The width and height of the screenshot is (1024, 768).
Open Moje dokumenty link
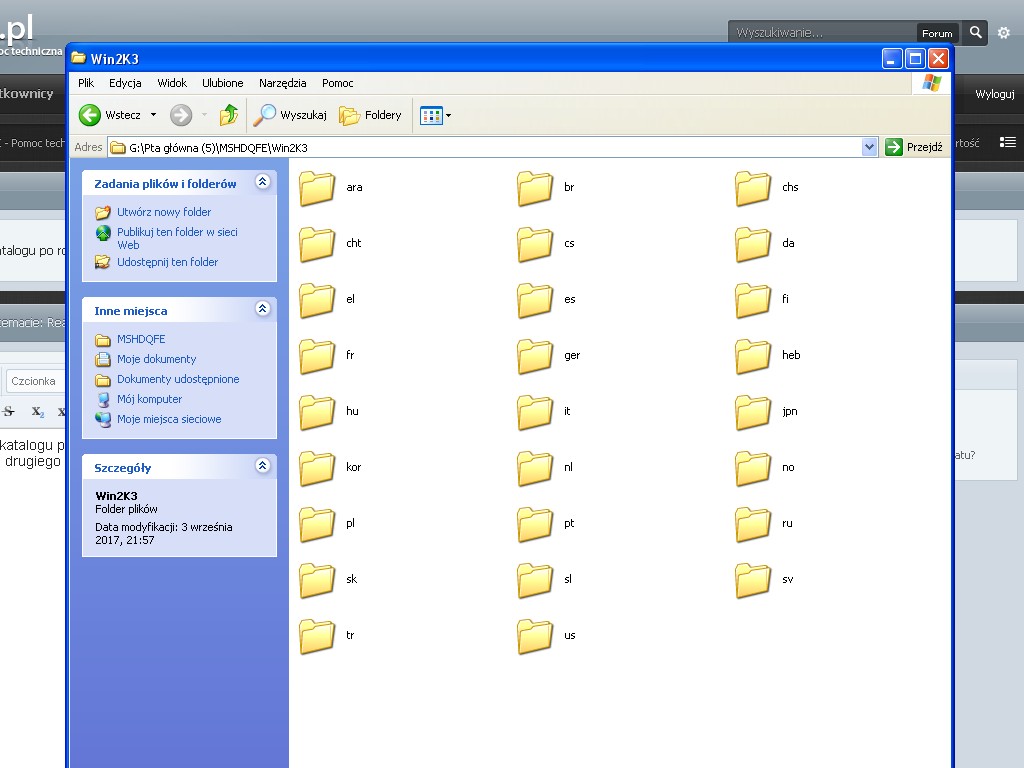pos(157,359)
